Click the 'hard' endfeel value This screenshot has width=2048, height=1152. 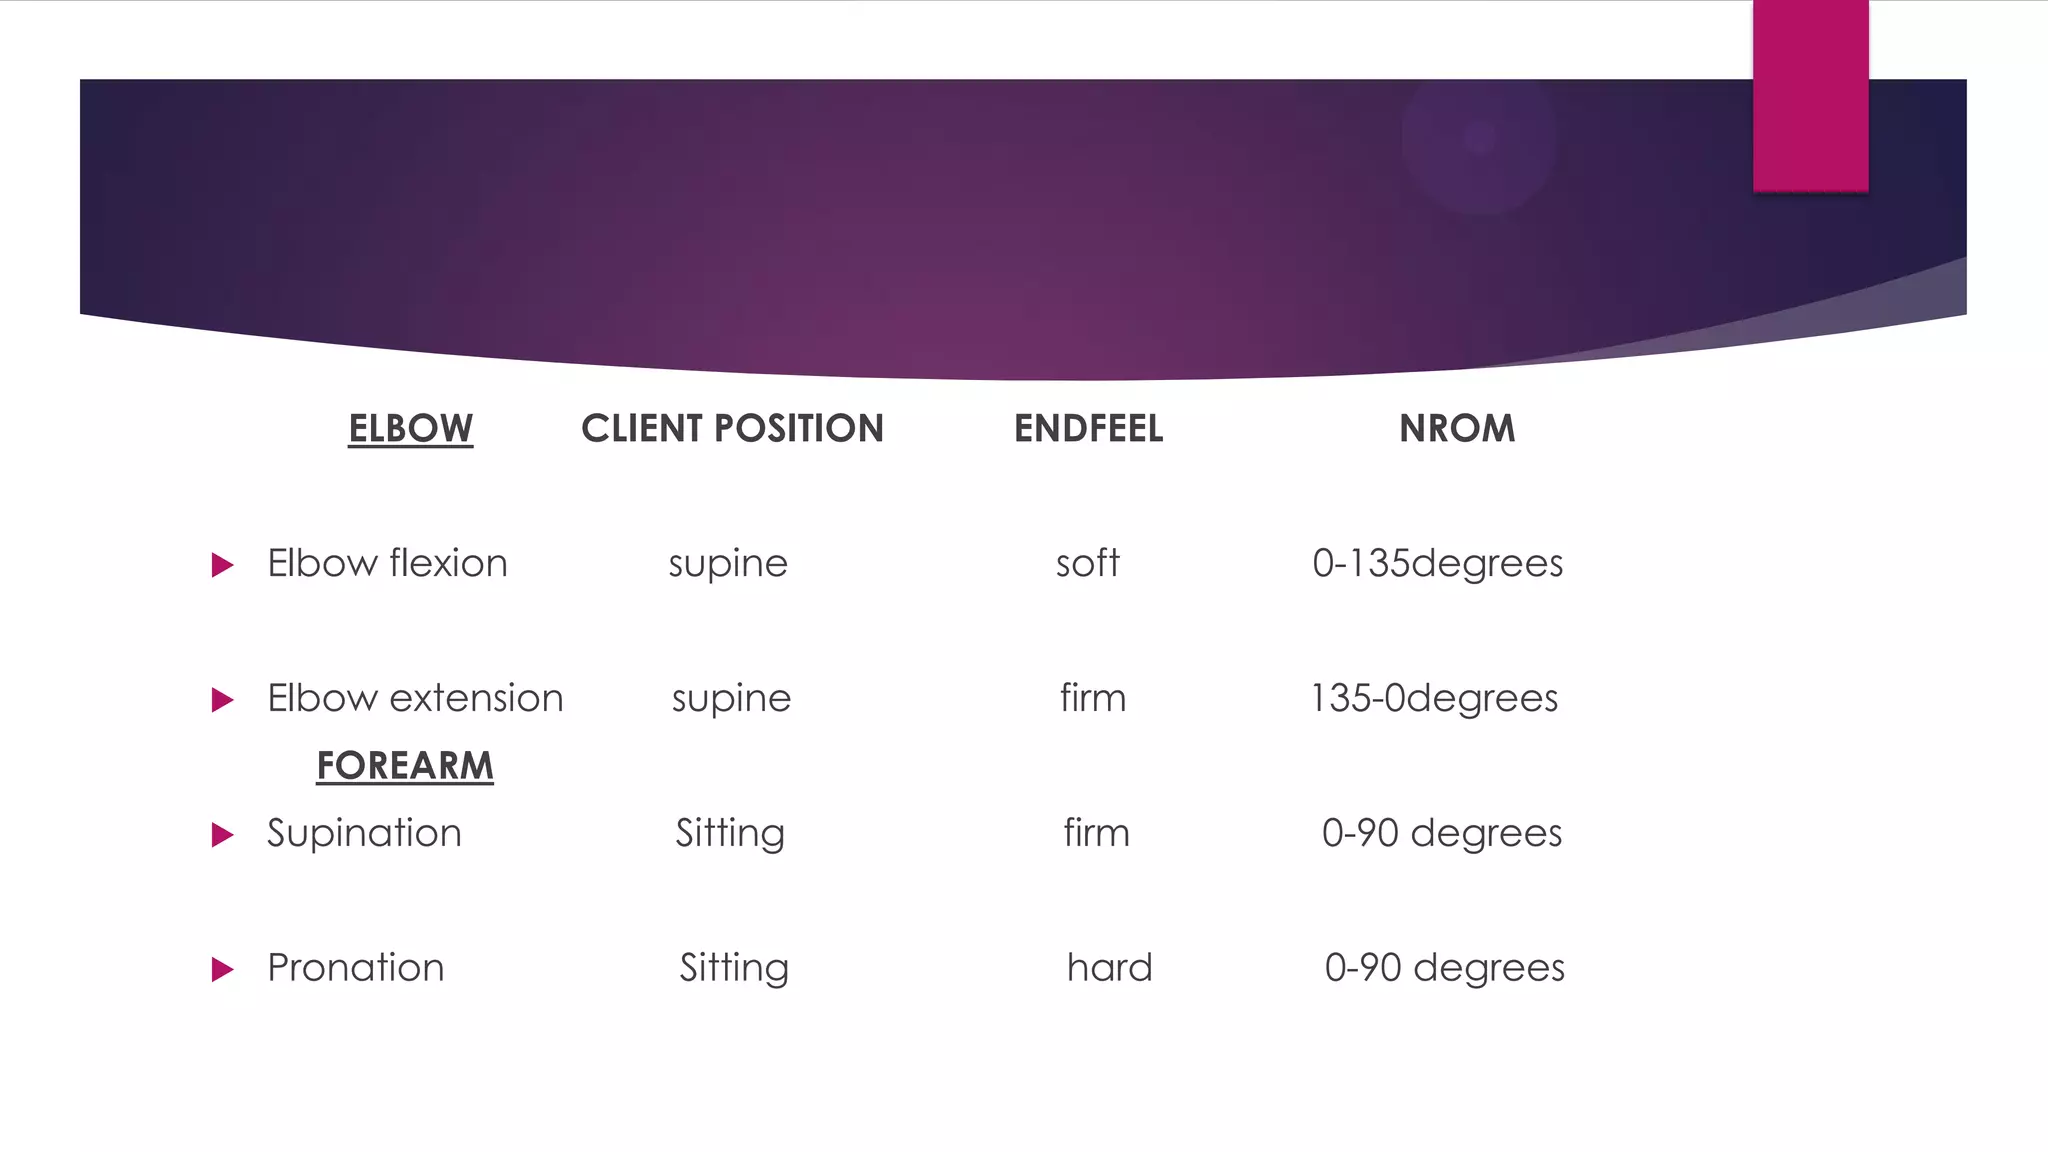pos(1109,968)
